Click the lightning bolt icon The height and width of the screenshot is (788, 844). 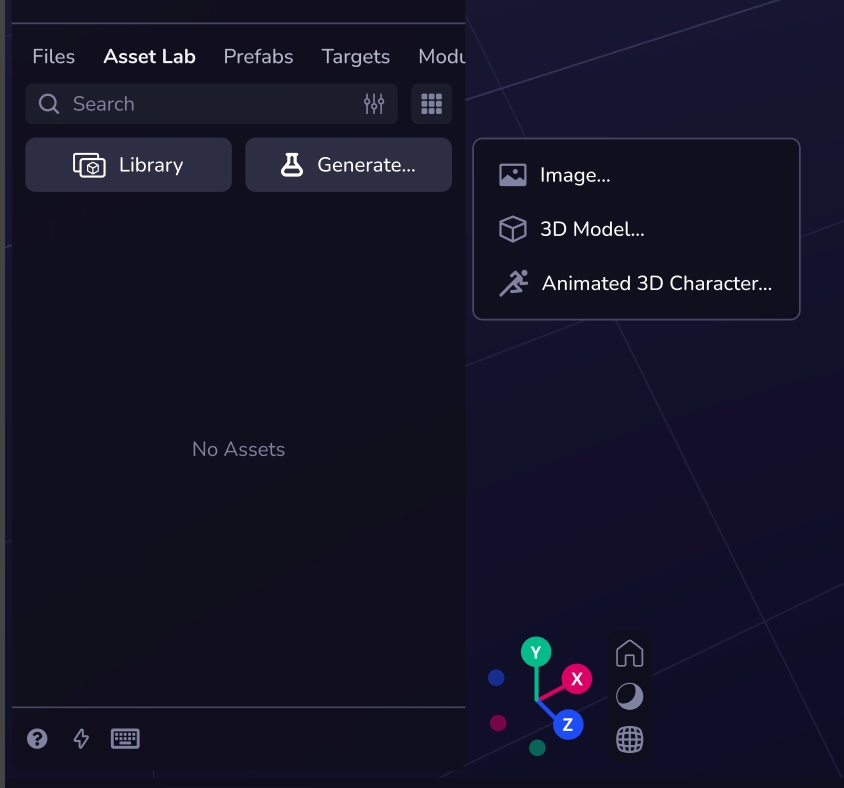tap(82, 739)
